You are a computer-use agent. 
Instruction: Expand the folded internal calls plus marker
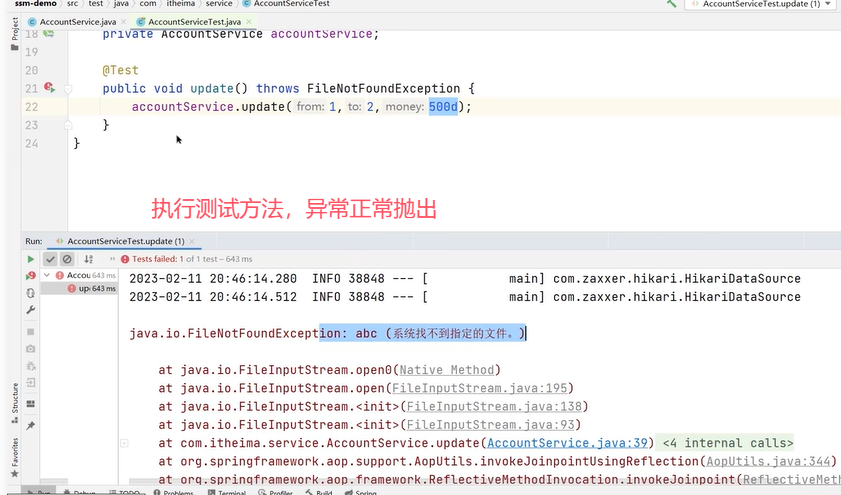(x=124, y=444)
